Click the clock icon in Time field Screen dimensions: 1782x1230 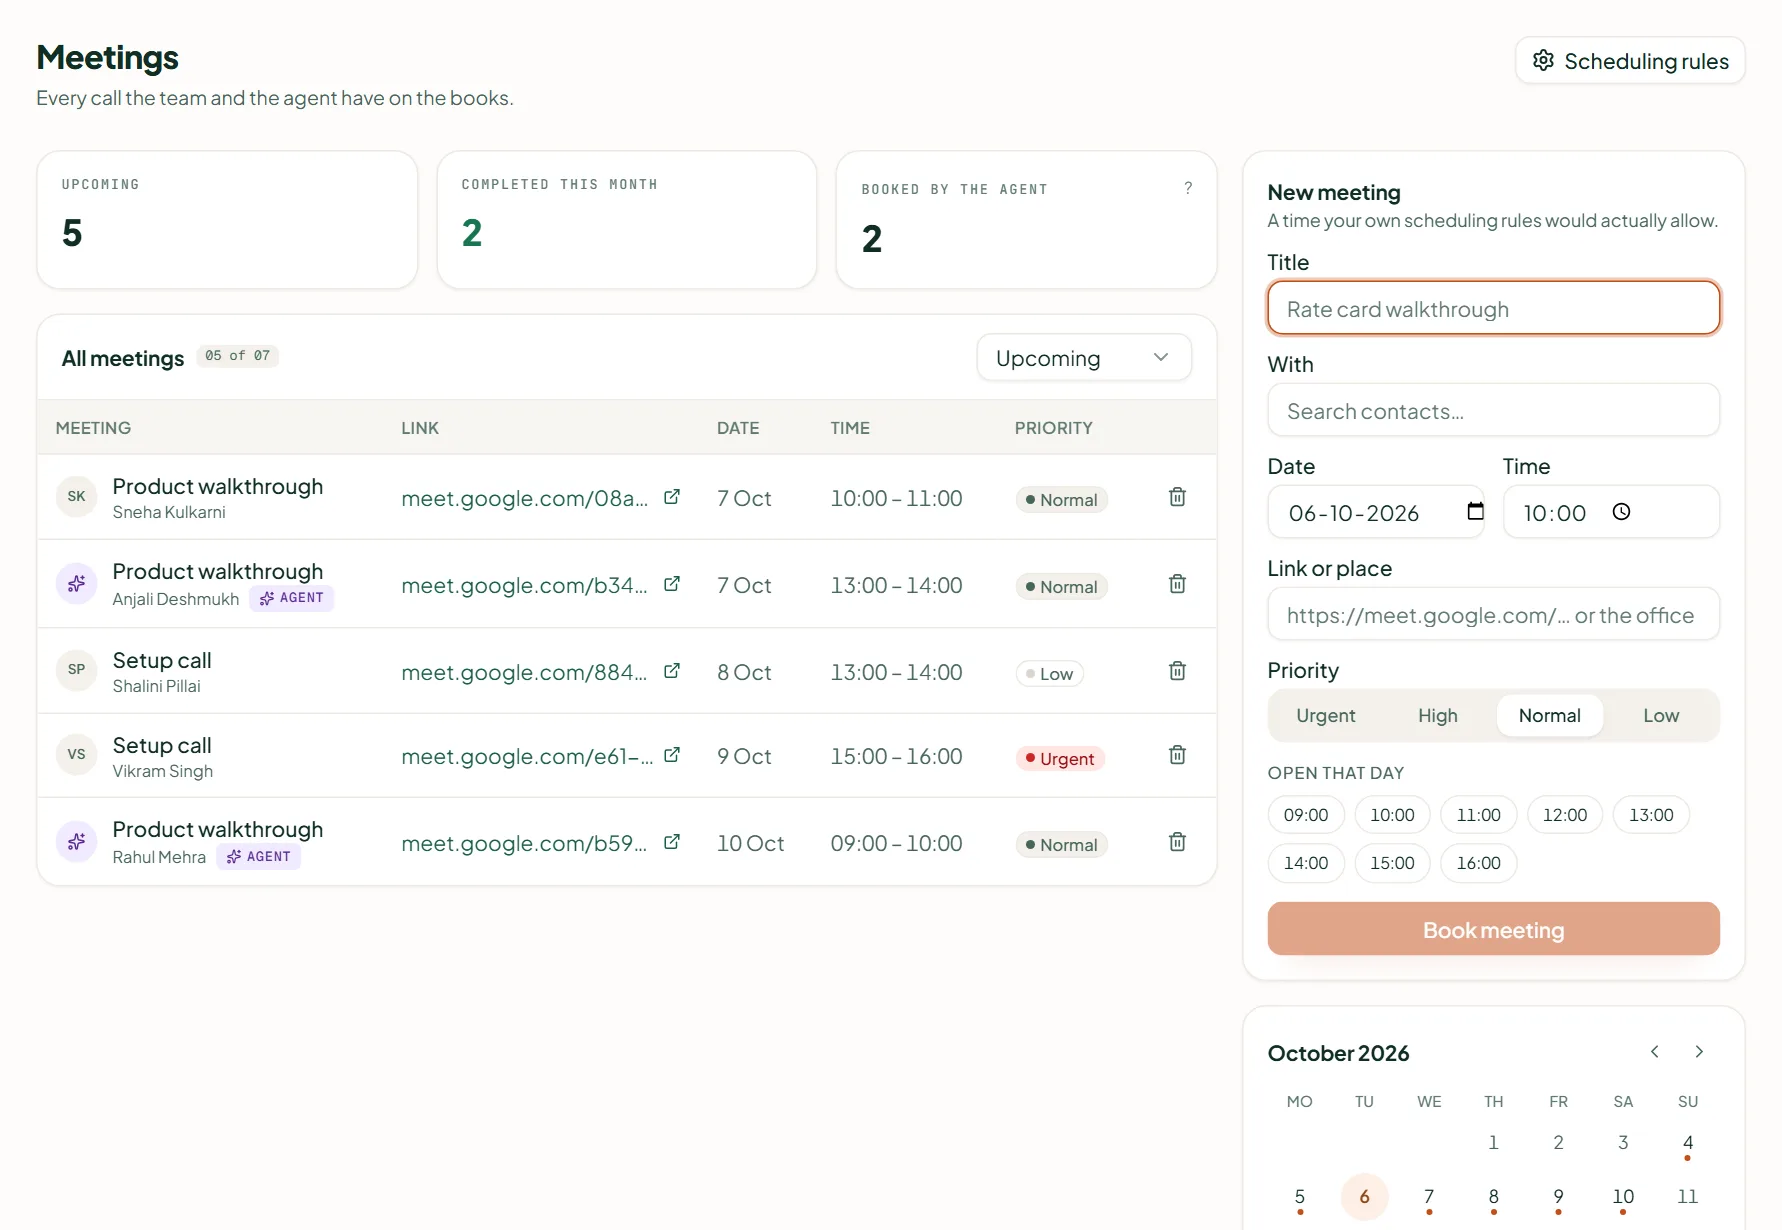[1621, 512]
